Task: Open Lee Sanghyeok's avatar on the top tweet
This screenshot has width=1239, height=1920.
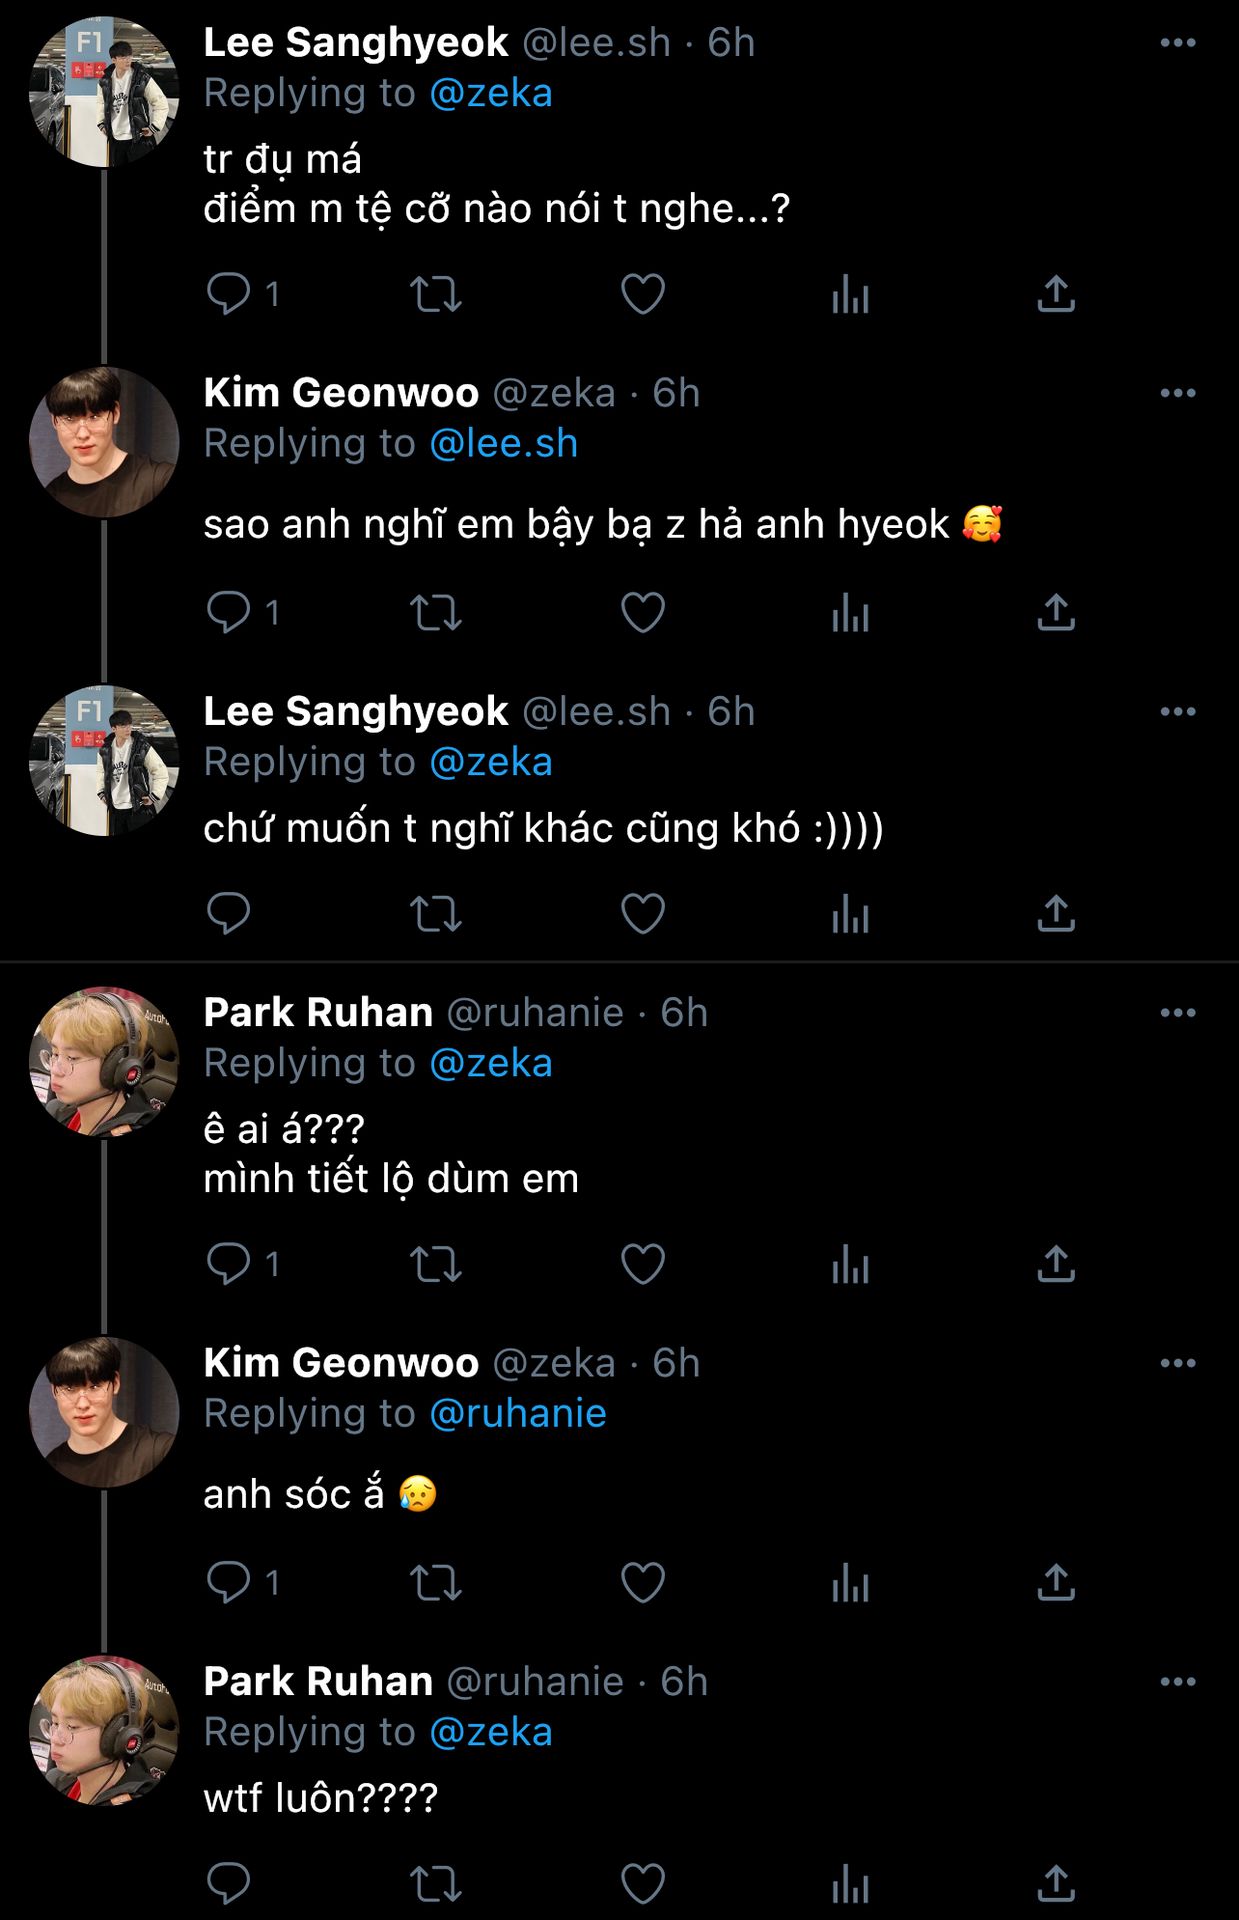Action: tap(104, 92)
